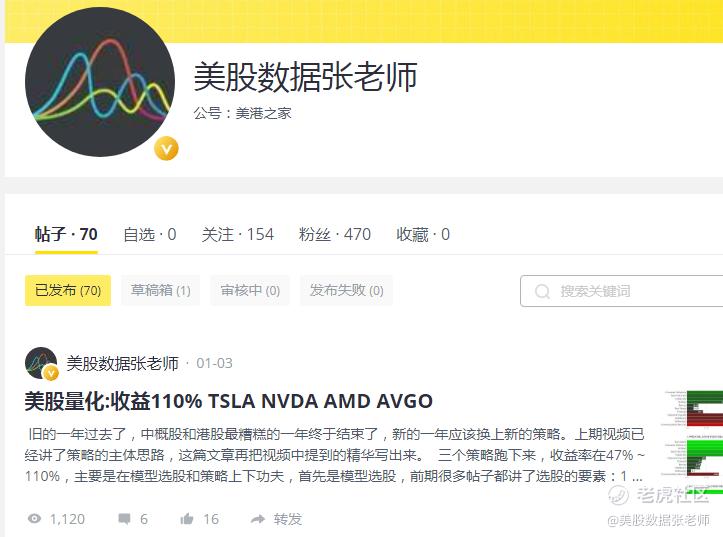
Task: Switch to the 自选 · 0 tab
Action: (x=150, y=234)
